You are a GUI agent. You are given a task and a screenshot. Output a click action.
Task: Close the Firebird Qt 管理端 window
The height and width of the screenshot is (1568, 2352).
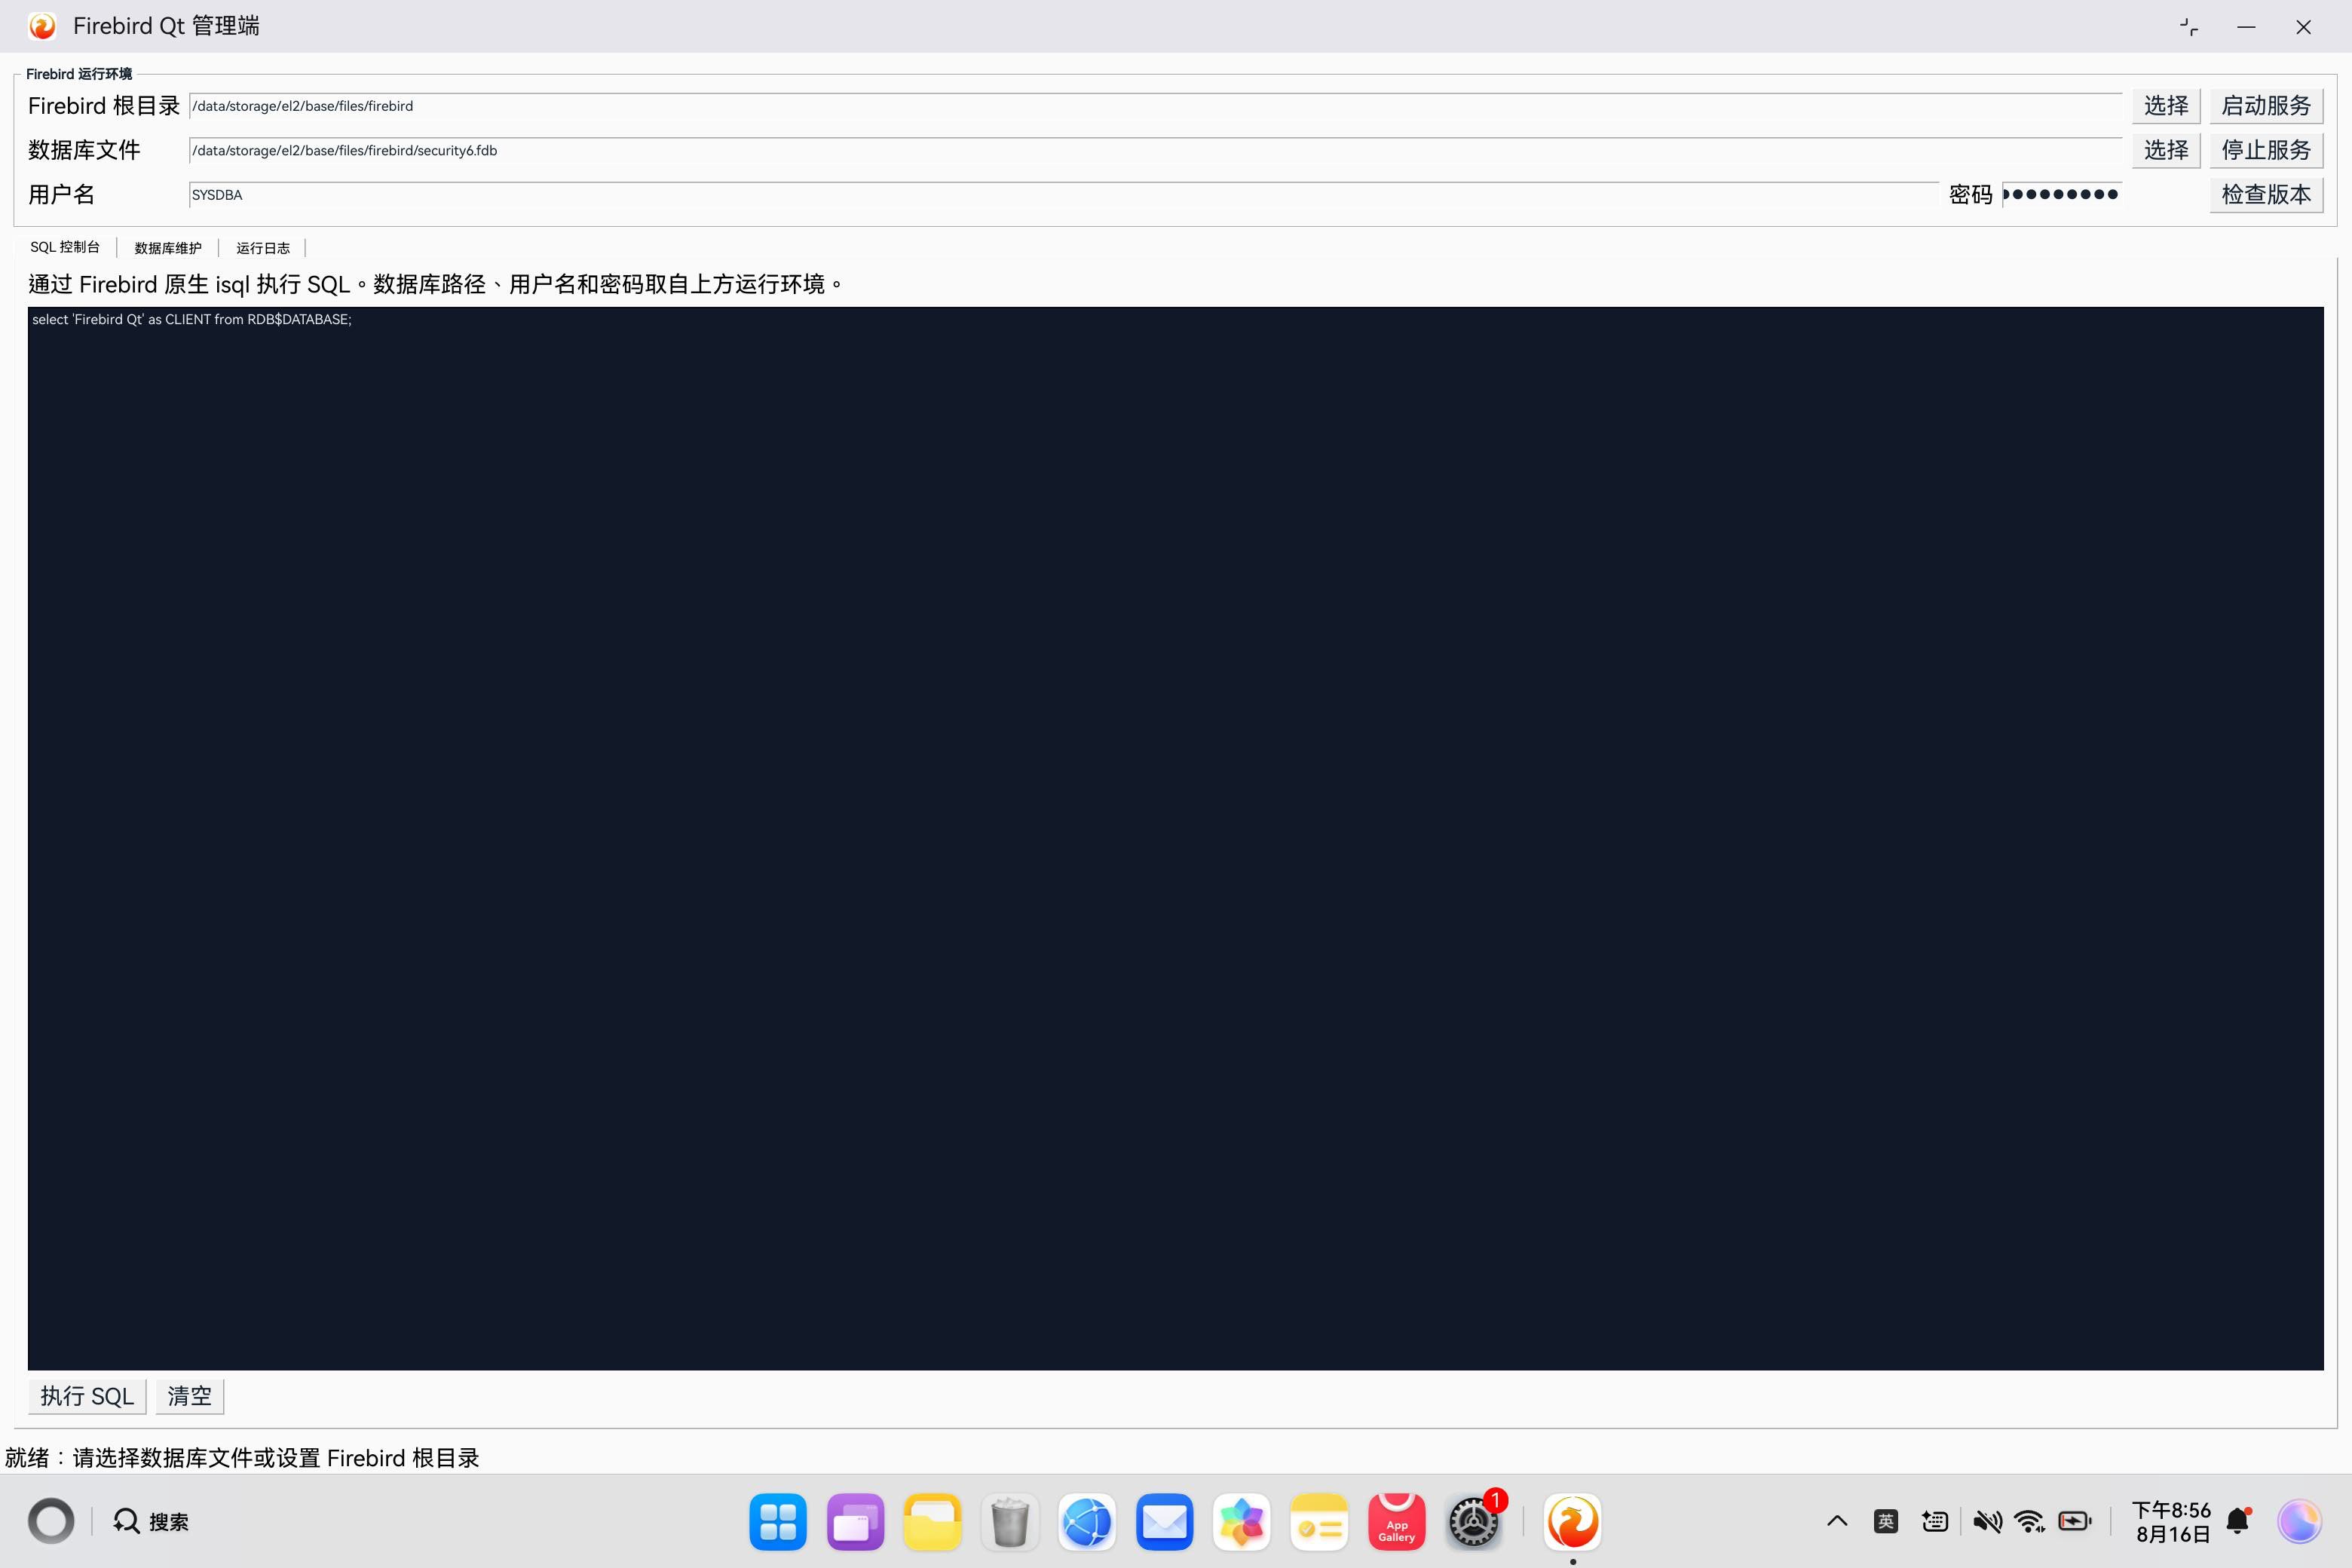[x=2303, y=27]
